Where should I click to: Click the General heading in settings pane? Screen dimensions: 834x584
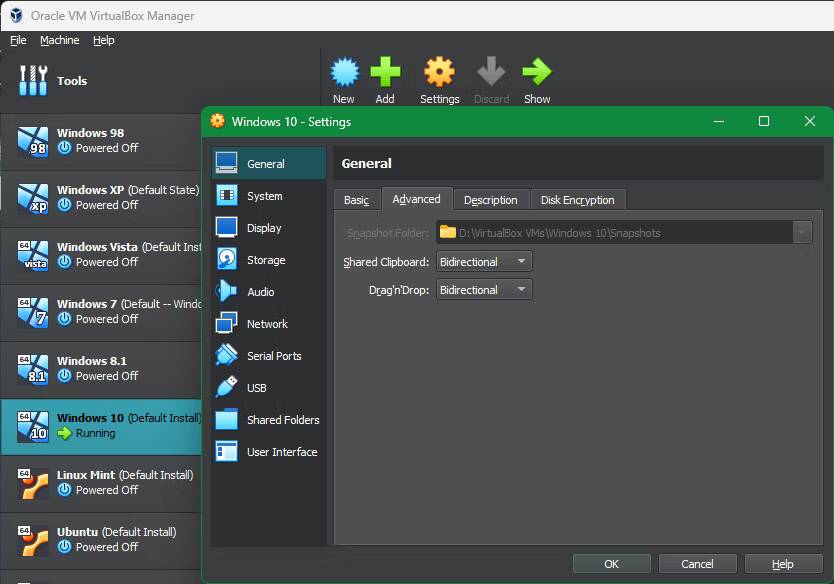coord(366,163)
